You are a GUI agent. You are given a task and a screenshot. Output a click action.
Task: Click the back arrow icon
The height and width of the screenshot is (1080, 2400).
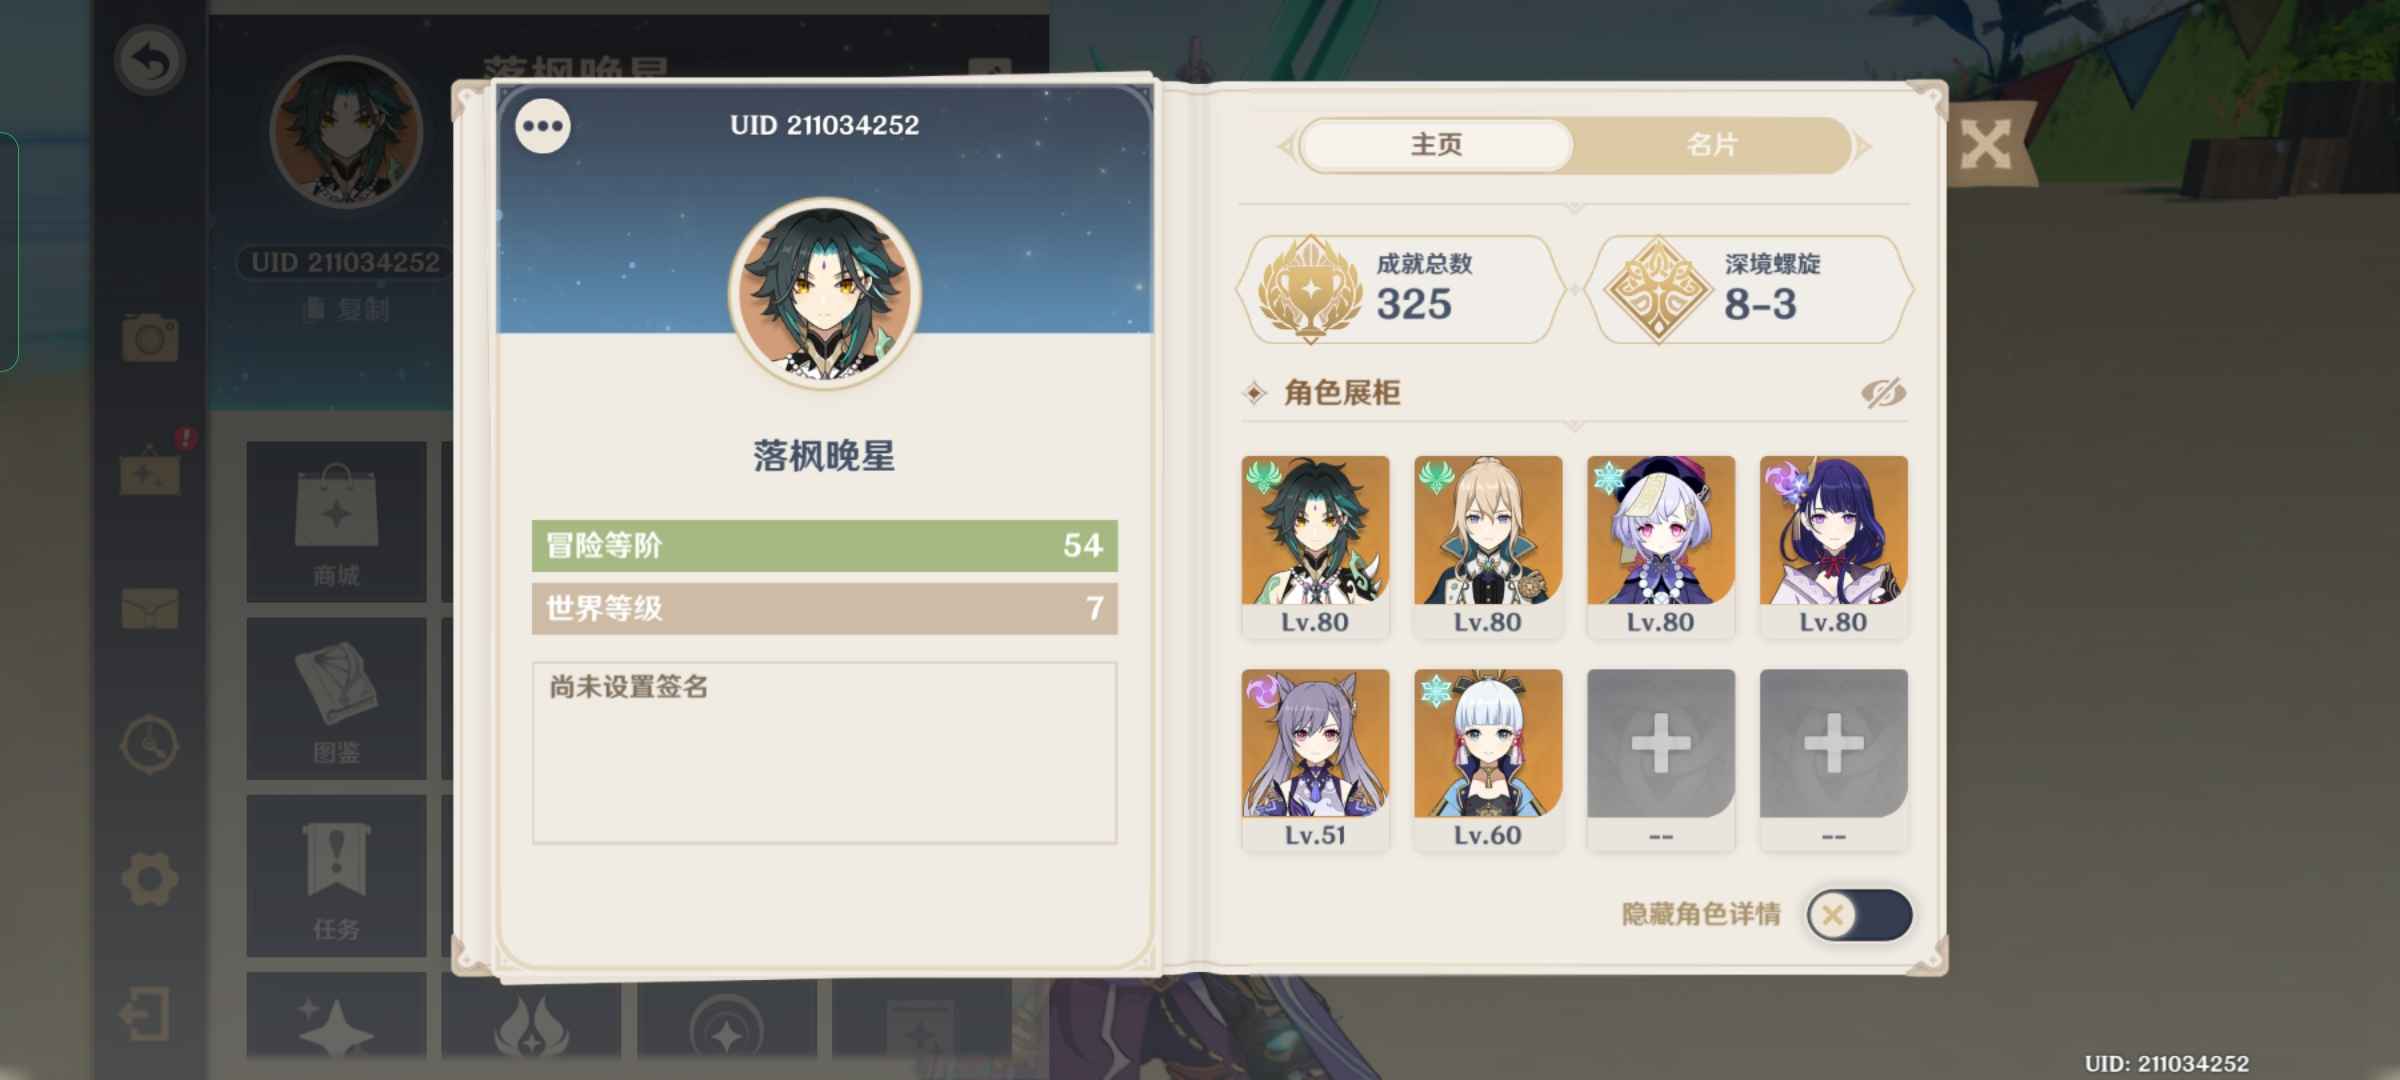(149, 62)
